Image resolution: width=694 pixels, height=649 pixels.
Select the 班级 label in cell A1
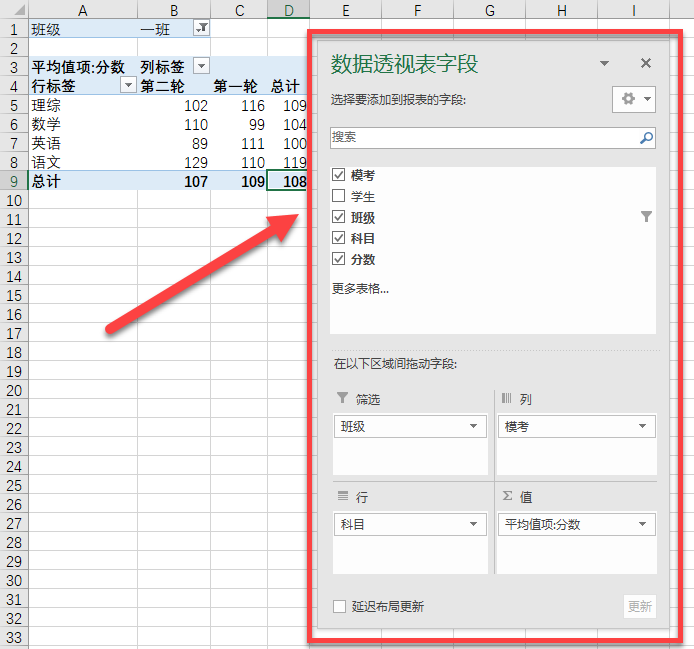pyautogui.click(x=83, y=29)
